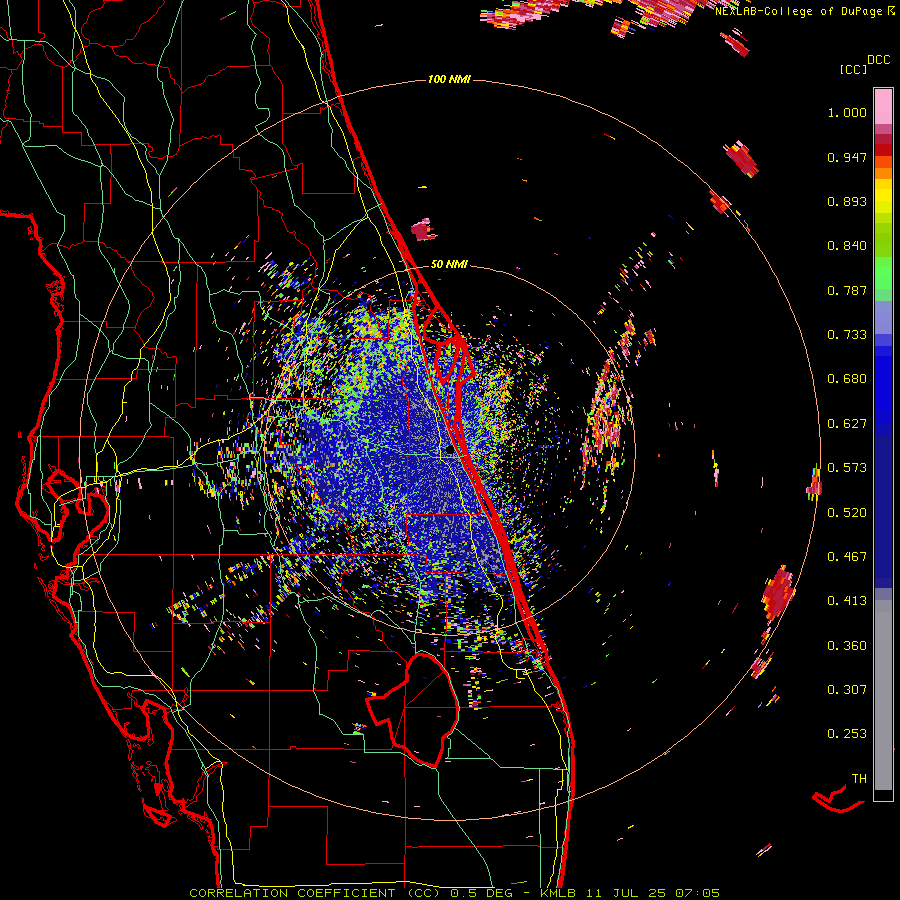Click the gray color band in legend

[883, 695]
